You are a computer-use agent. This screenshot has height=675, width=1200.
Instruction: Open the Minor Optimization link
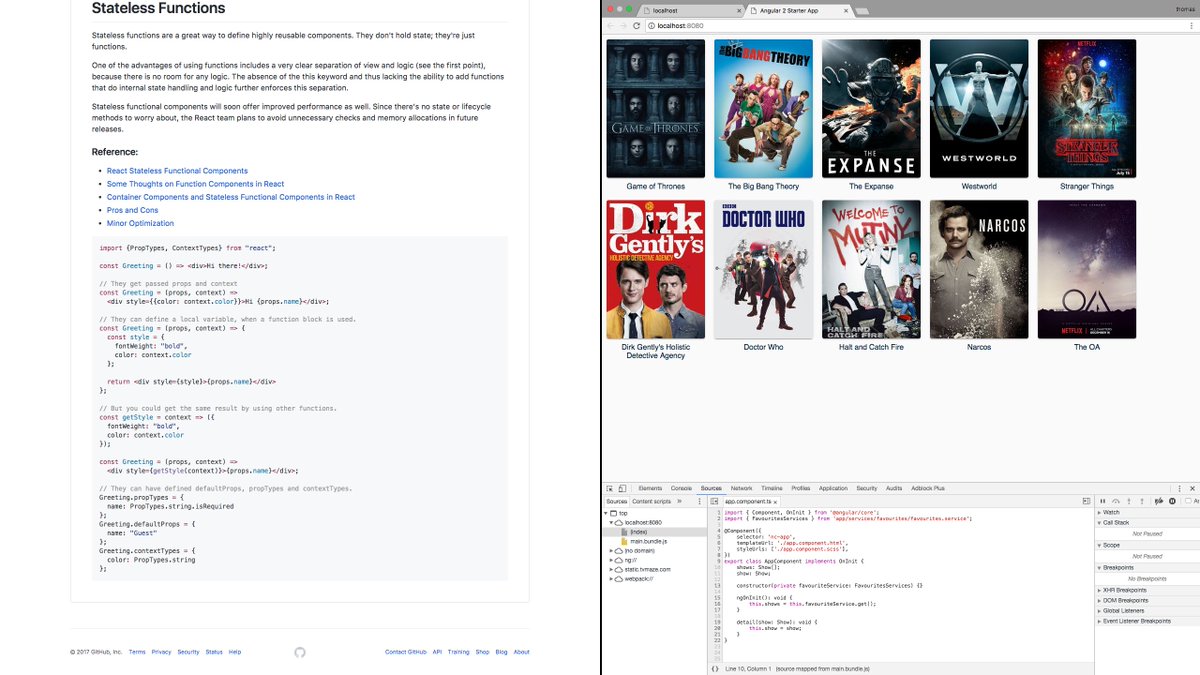(140, 223)
